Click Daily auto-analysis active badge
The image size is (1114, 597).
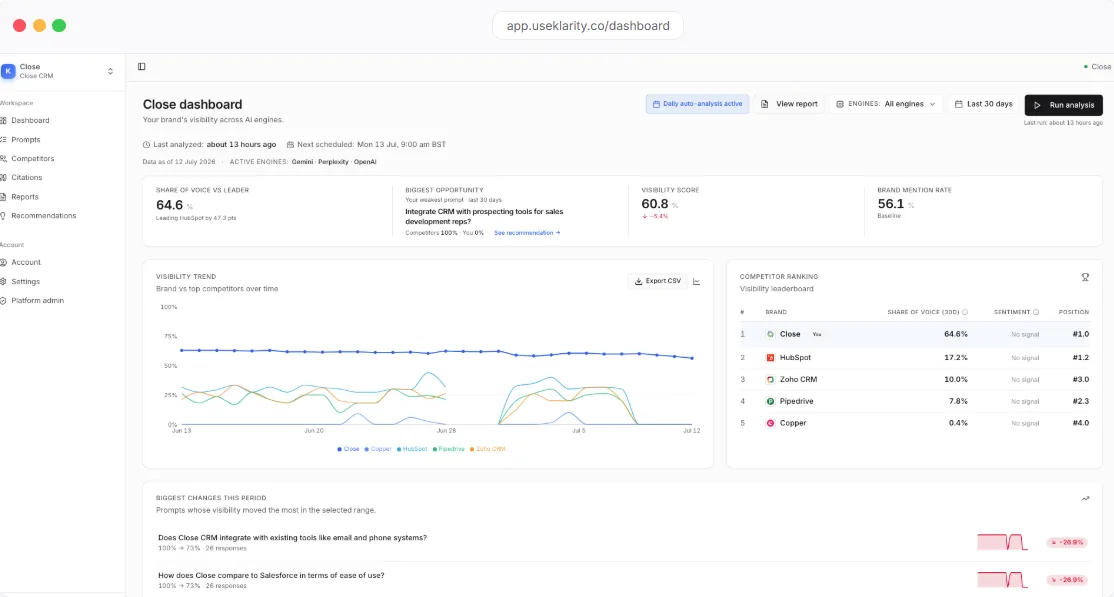point(697,104)
